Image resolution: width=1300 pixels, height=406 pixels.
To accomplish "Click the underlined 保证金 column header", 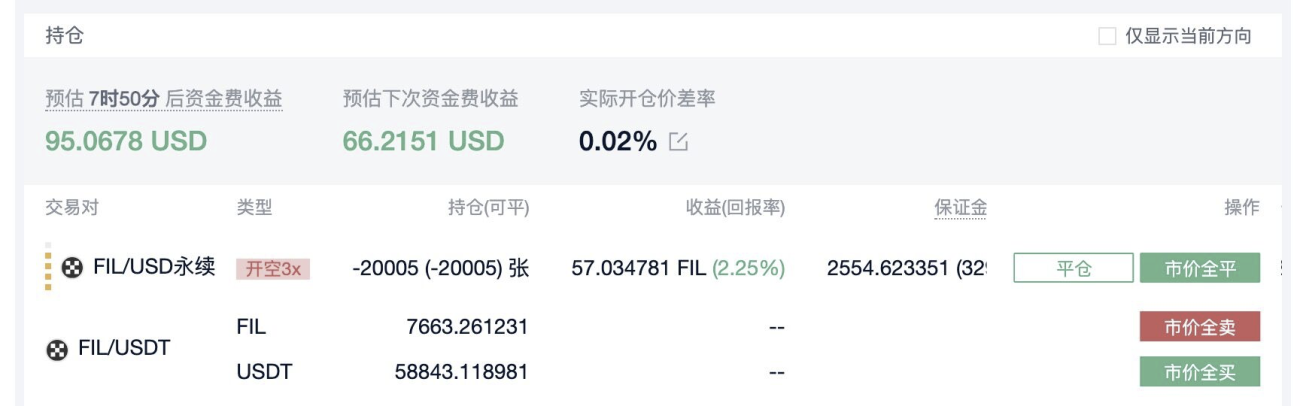I will tap(961, 207).
